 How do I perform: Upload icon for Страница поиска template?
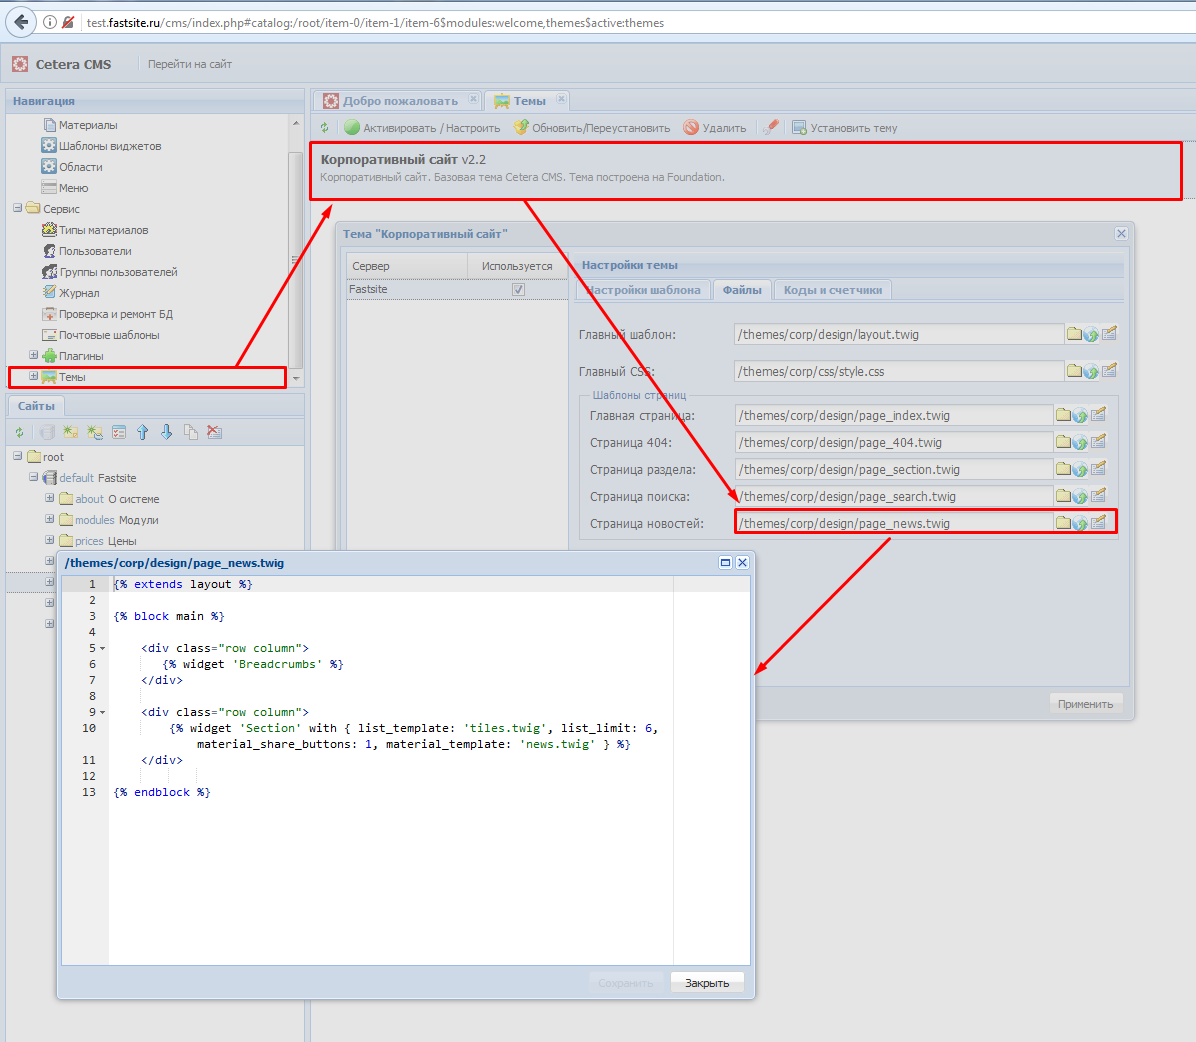point(1080,497)
